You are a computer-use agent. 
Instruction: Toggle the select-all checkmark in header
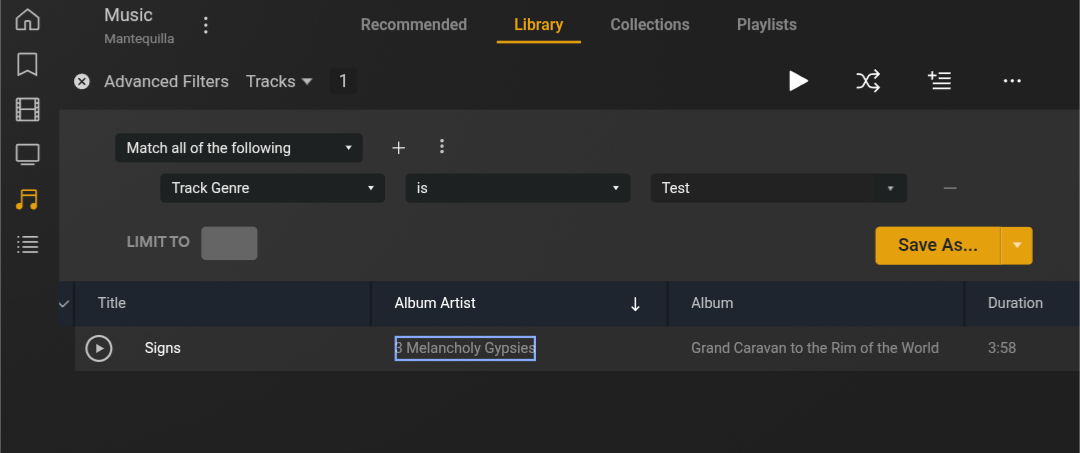65,303
